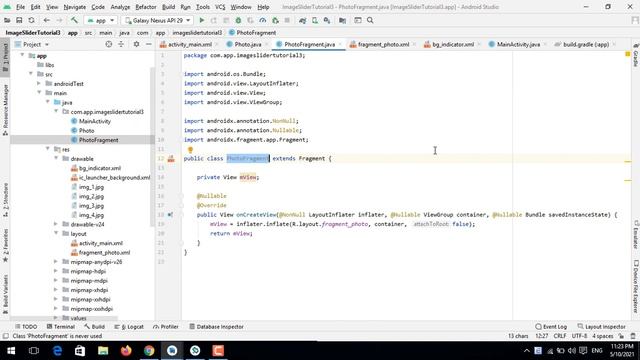
Task: Open the Database Inspector tool window
Action: pyautogui.click(x=216, y=327)
